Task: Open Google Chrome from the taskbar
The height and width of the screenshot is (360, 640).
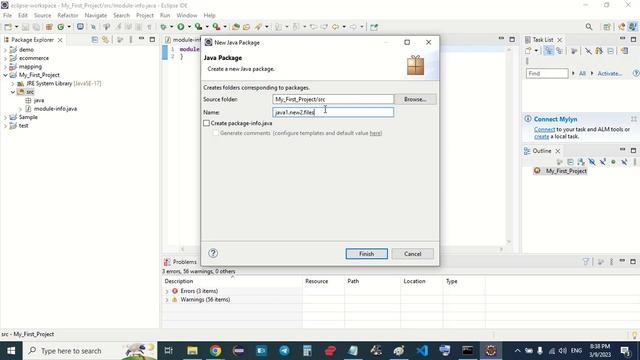Action: (216, 351)
